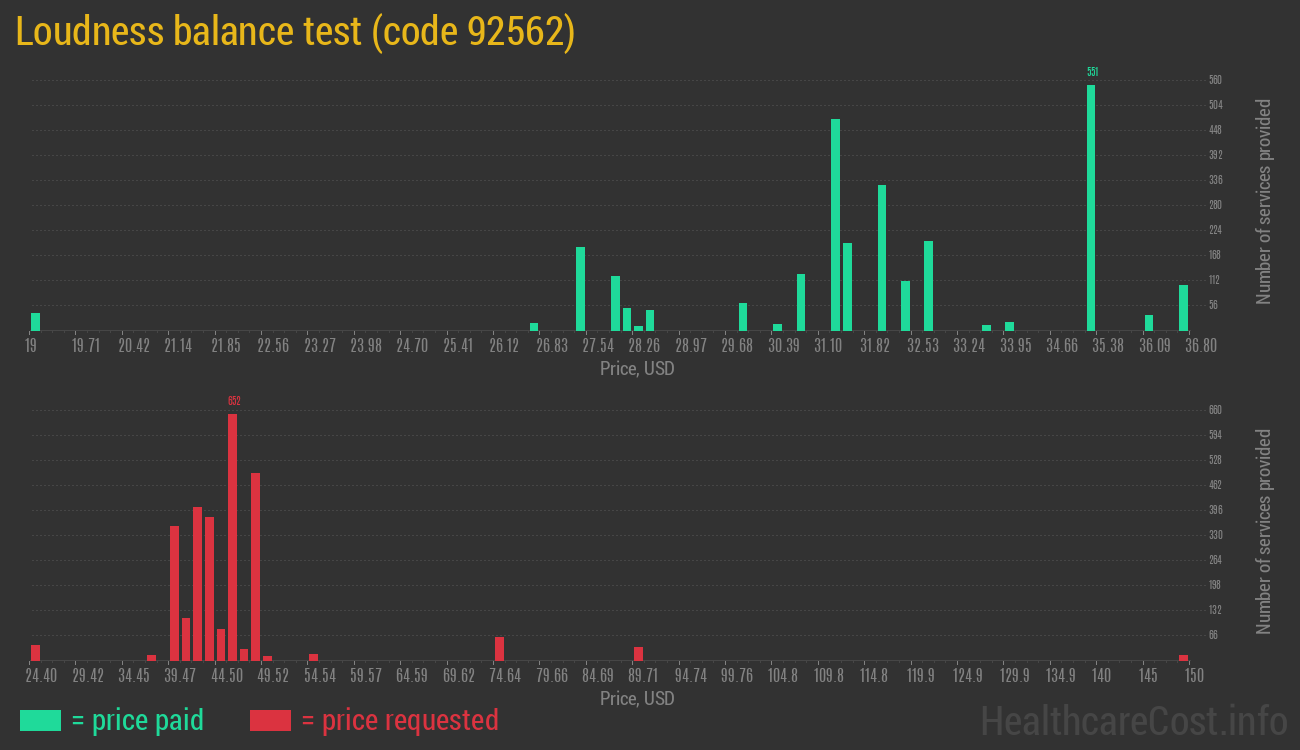1300x750 pixels.
Task: Click the chart title 'Loudness balance test (code 92562)'
Action: [296, 31]
